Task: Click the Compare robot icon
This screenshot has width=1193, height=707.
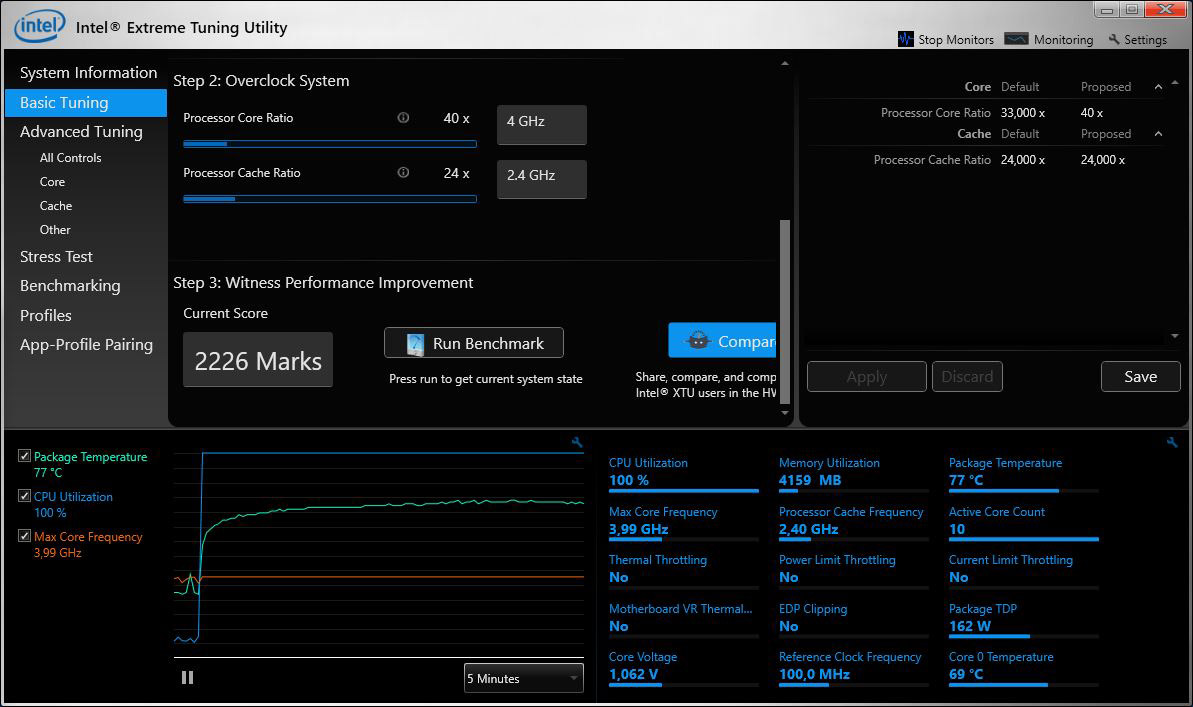Action: point(698,341)
